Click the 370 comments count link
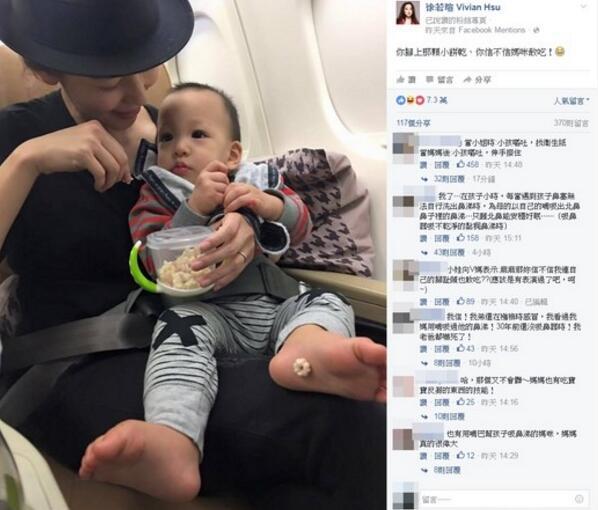 pyautogui.click(x=571, y=123)
